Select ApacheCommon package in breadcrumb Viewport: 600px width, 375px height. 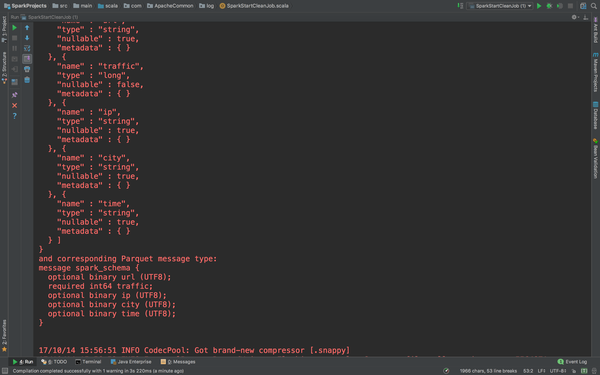click(x=170, y=6)
